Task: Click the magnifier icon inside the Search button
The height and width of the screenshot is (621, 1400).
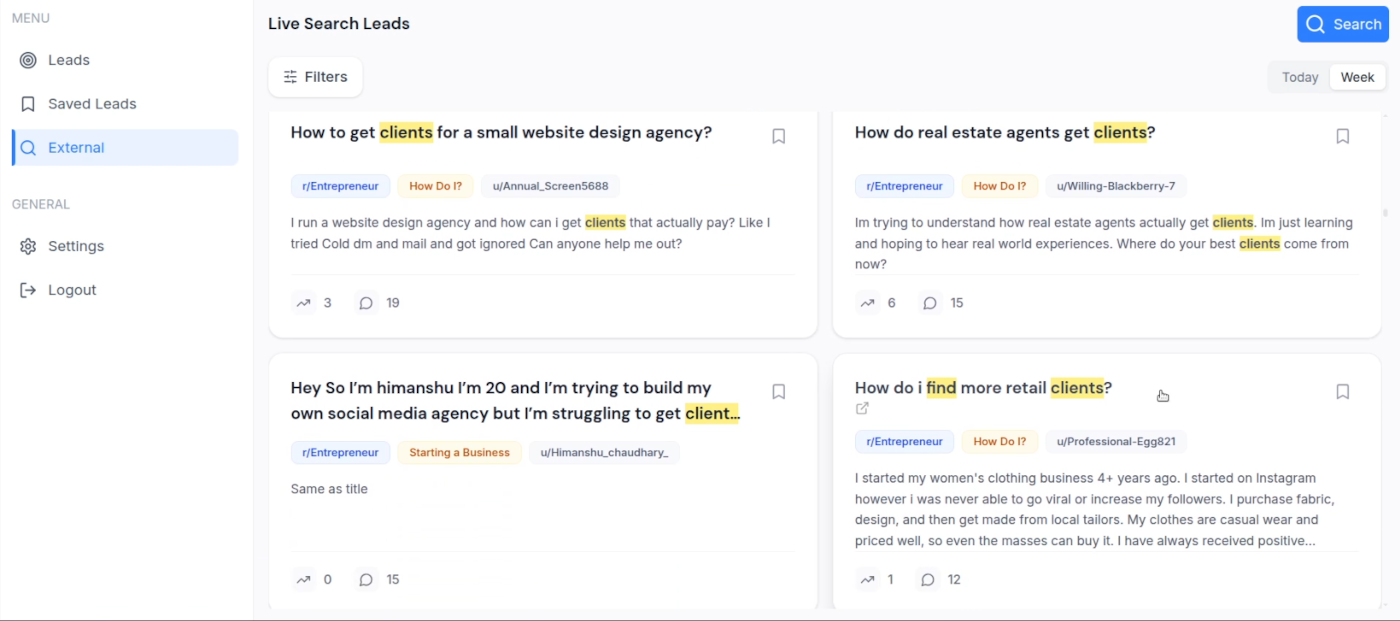Action: [x=1315, y=24]
